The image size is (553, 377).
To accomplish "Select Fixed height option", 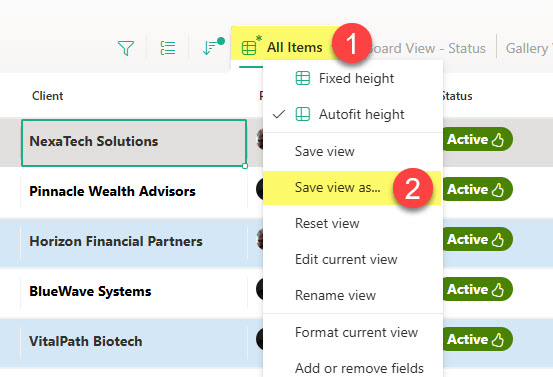I will click(x=353, y=78).
